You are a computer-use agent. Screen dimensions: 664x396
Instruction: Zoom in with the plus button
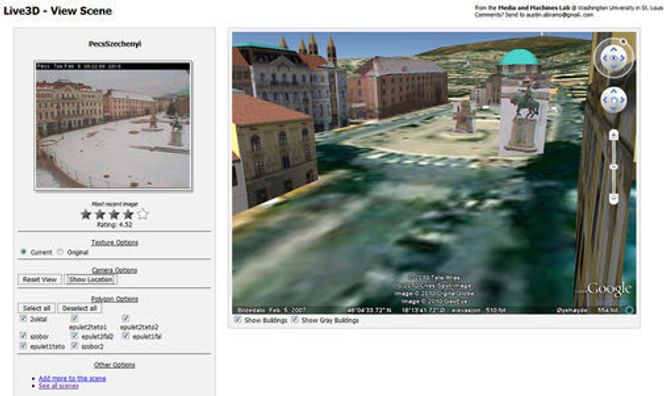pos(614,135)
